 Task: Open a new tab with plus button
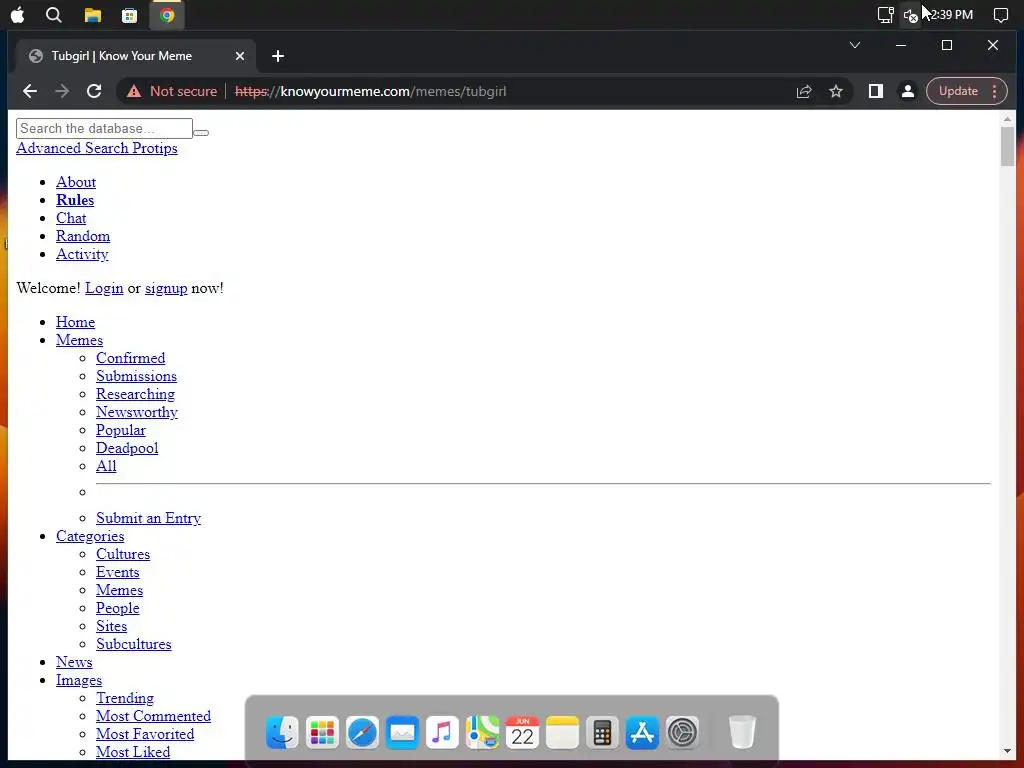[x=278, y=56]
